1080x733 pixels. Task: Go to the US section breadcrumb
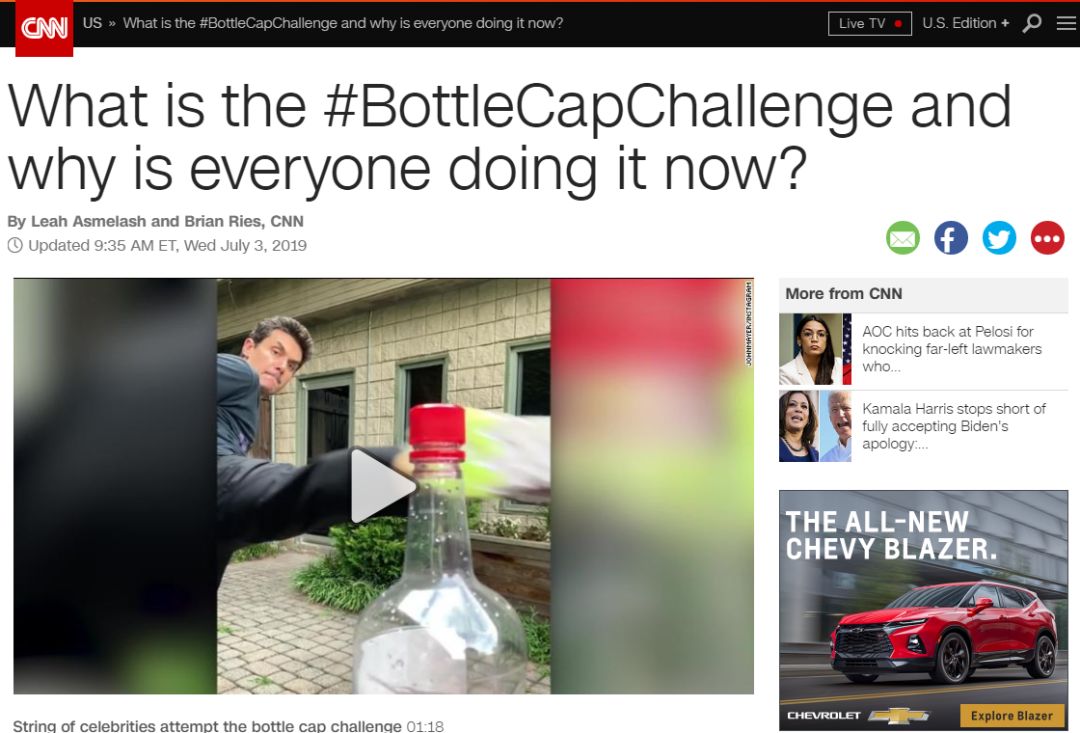click(92, 23)
